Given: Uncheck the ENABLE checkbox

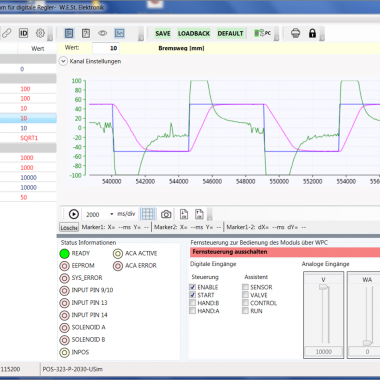Looking at the screenshot, I should click(x=192, y=287).
